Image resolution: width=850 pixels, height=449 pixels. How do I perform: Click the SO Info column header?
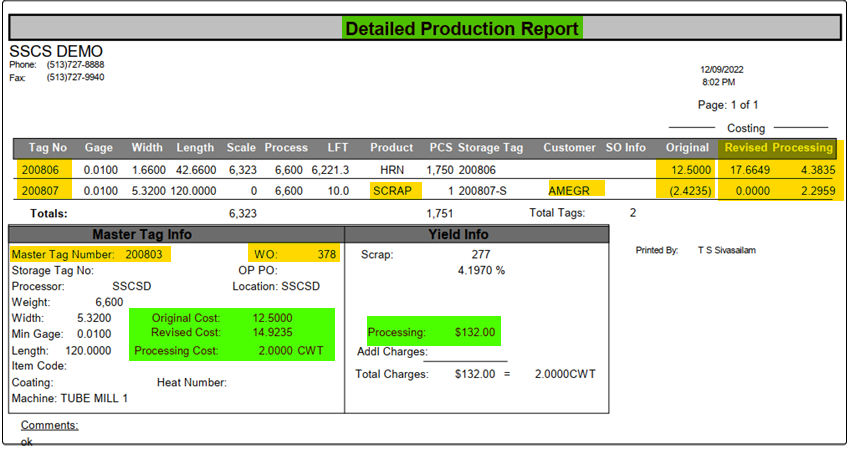626,147
